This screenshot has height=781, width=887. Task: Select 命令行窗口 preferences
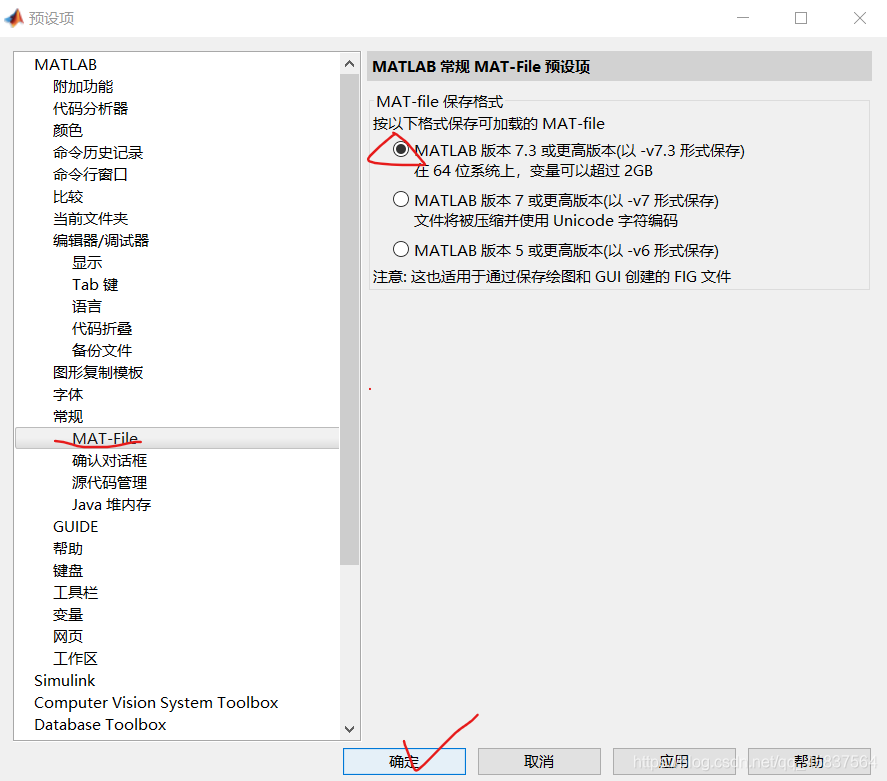pyautogui.click(x=91, y=175)
